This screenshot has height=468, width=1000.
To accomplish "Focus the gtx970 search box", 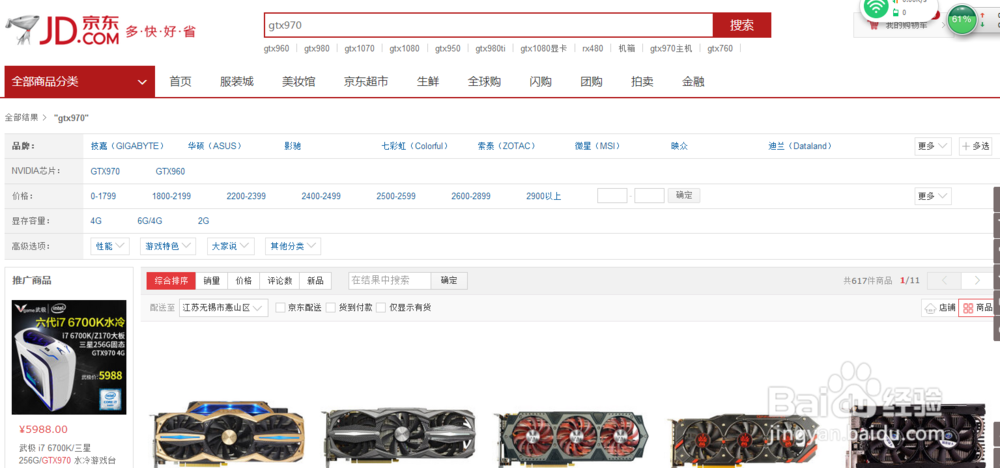I will click(x=489, y=26).
